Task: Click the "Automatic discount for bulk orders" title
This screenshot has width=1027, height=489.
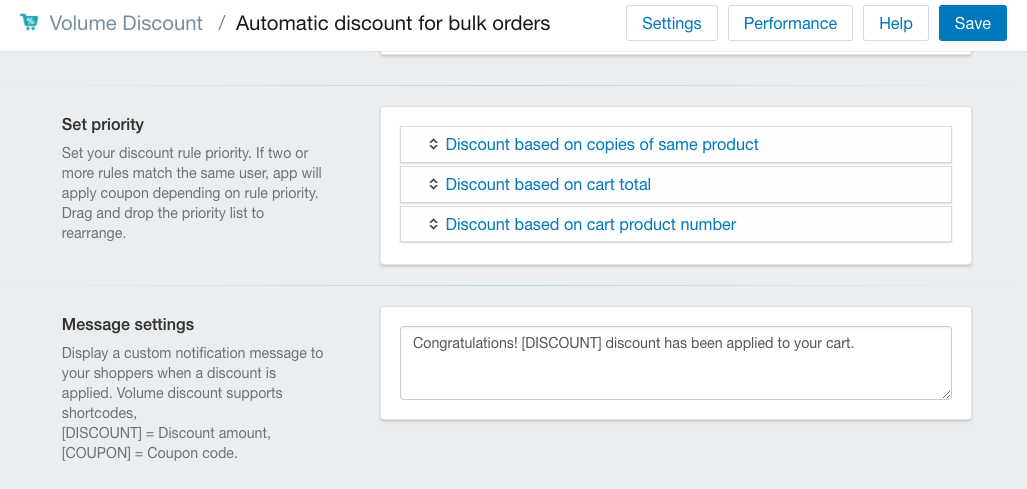Action: click(x=393, y=23)
